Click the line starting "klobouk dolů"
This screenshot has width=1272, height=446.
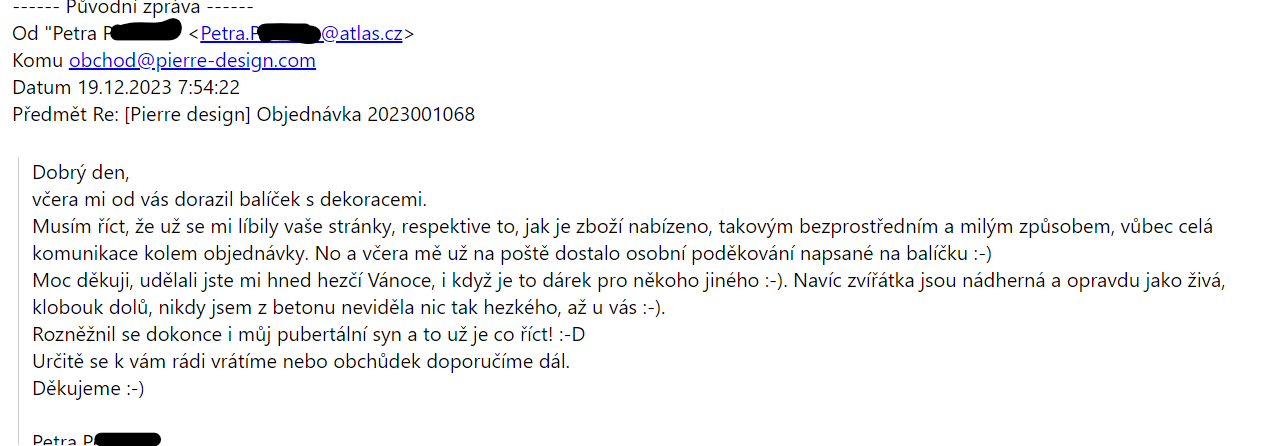coord(349,307)
